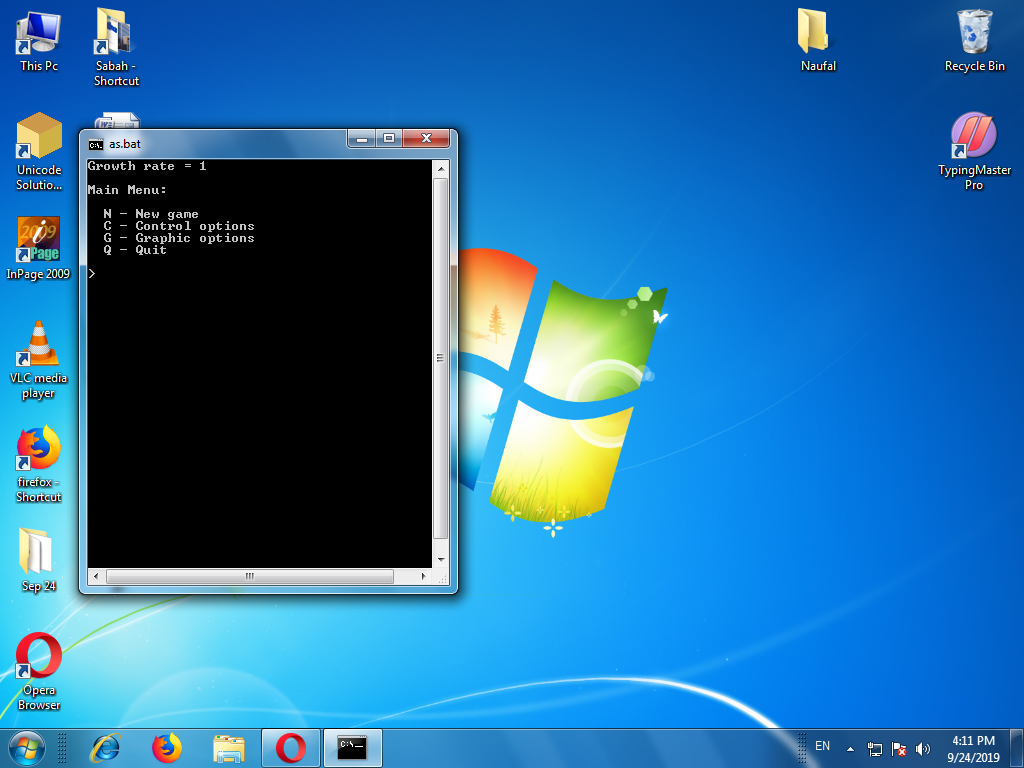Click the 'N - New game' line
The width and height of the screenshot is (1024, 768).
coord(151,214)
